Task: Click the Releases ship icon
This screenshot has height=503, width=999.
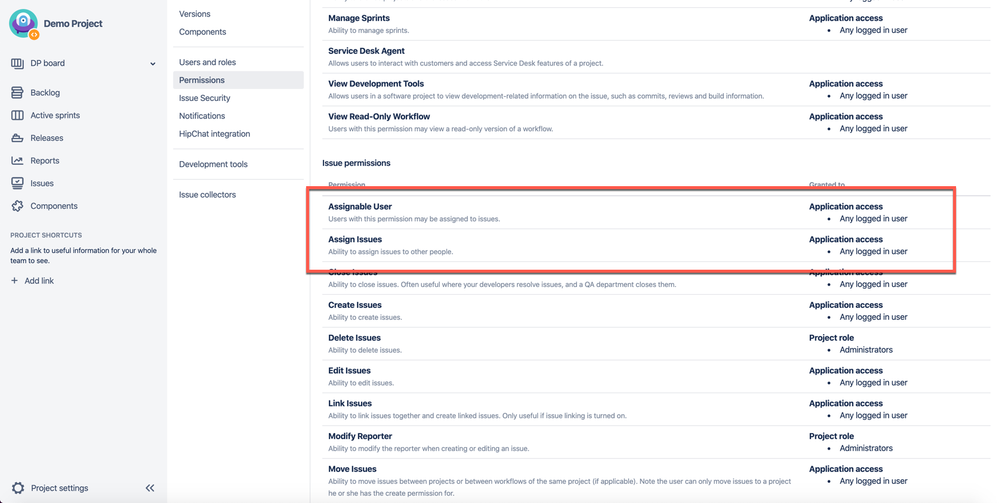Action: [17, 138]
